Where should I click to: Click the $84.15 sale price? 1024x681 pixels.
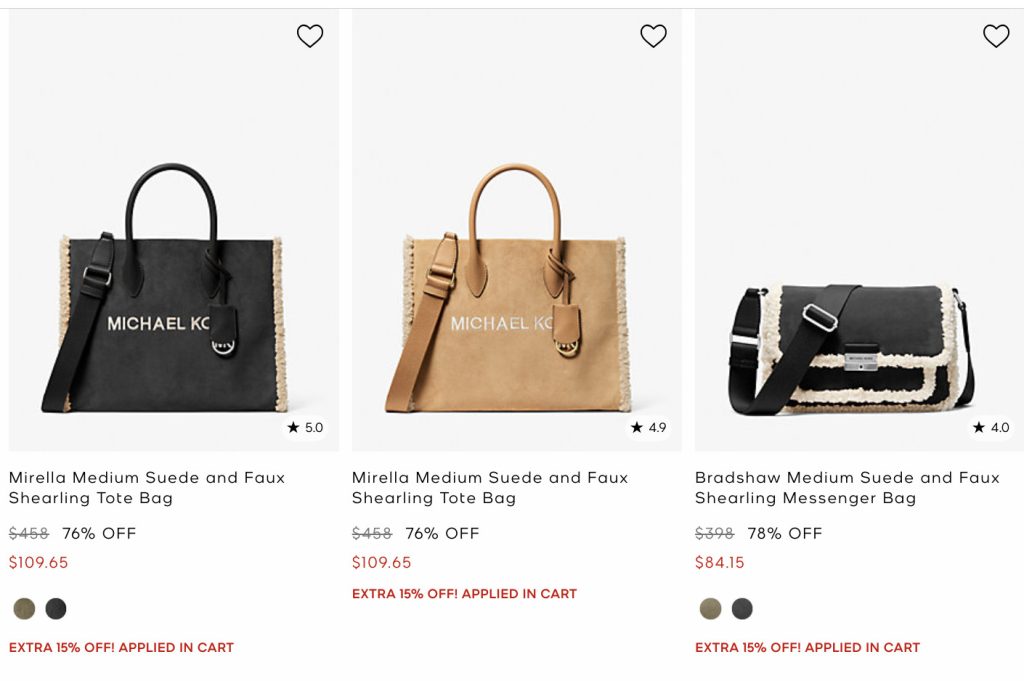(720, 562)
